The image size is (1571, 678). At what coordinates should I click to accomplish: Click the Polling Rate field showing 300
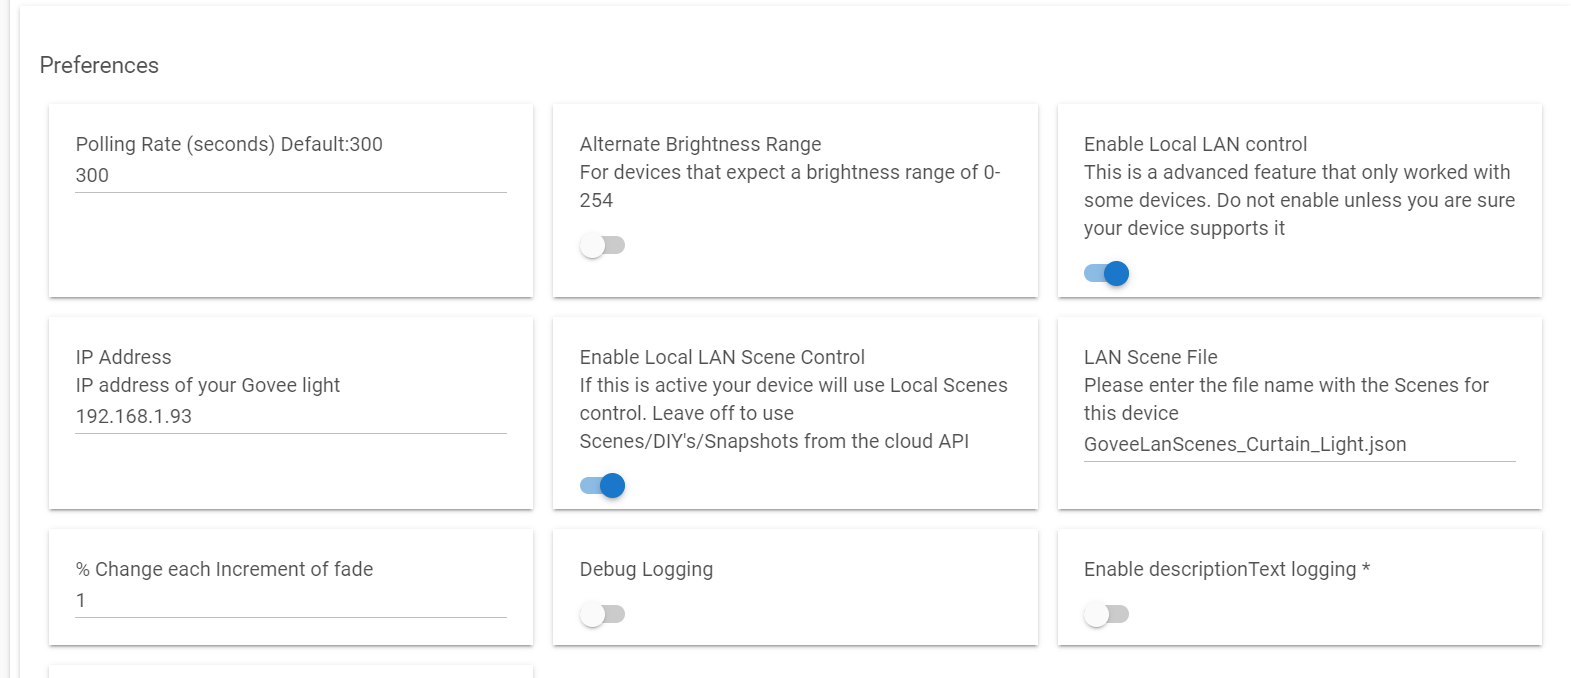(x=290, y=176)
